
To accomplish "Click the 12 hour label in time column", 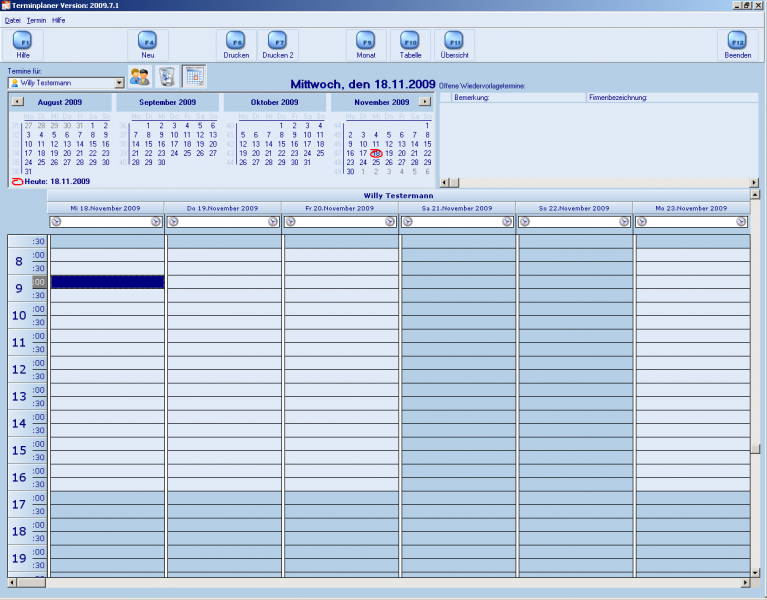I will click(x=19, y=369).
